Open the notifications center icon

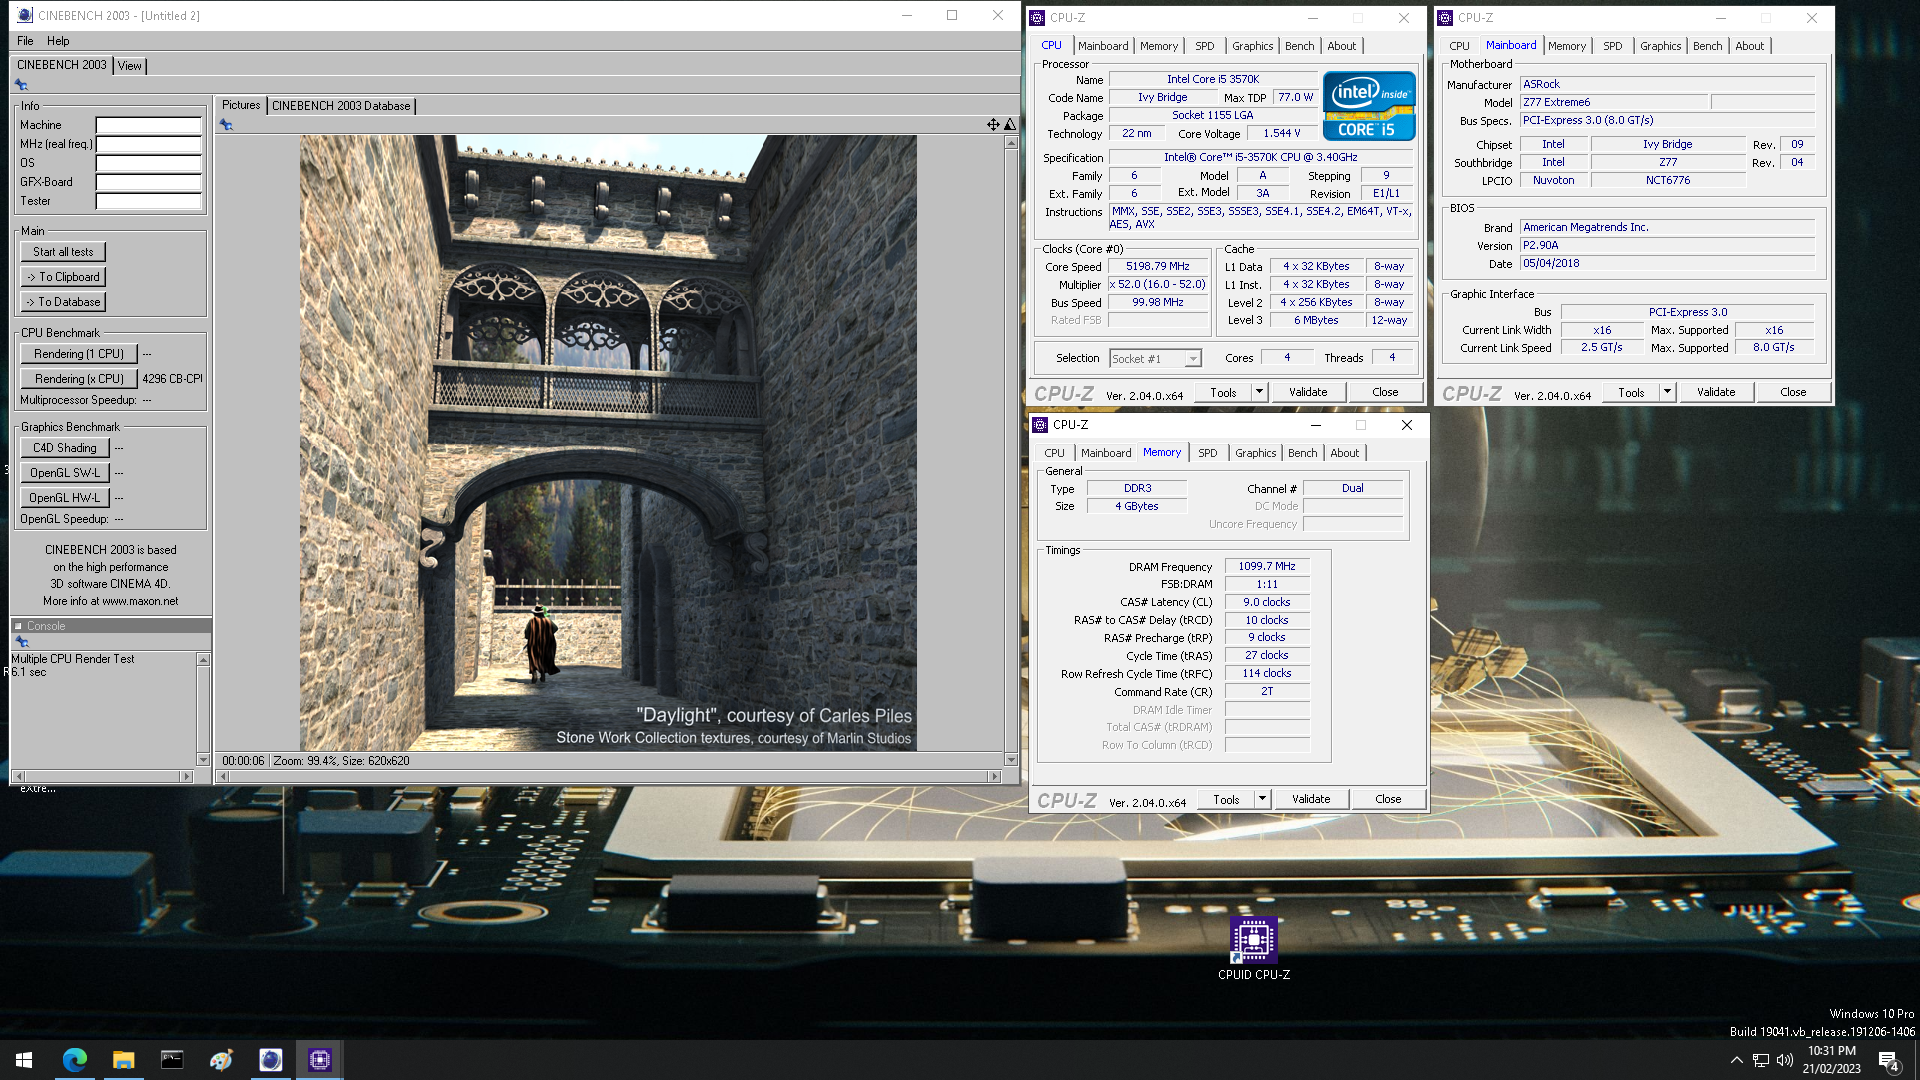[1888, 1061]
